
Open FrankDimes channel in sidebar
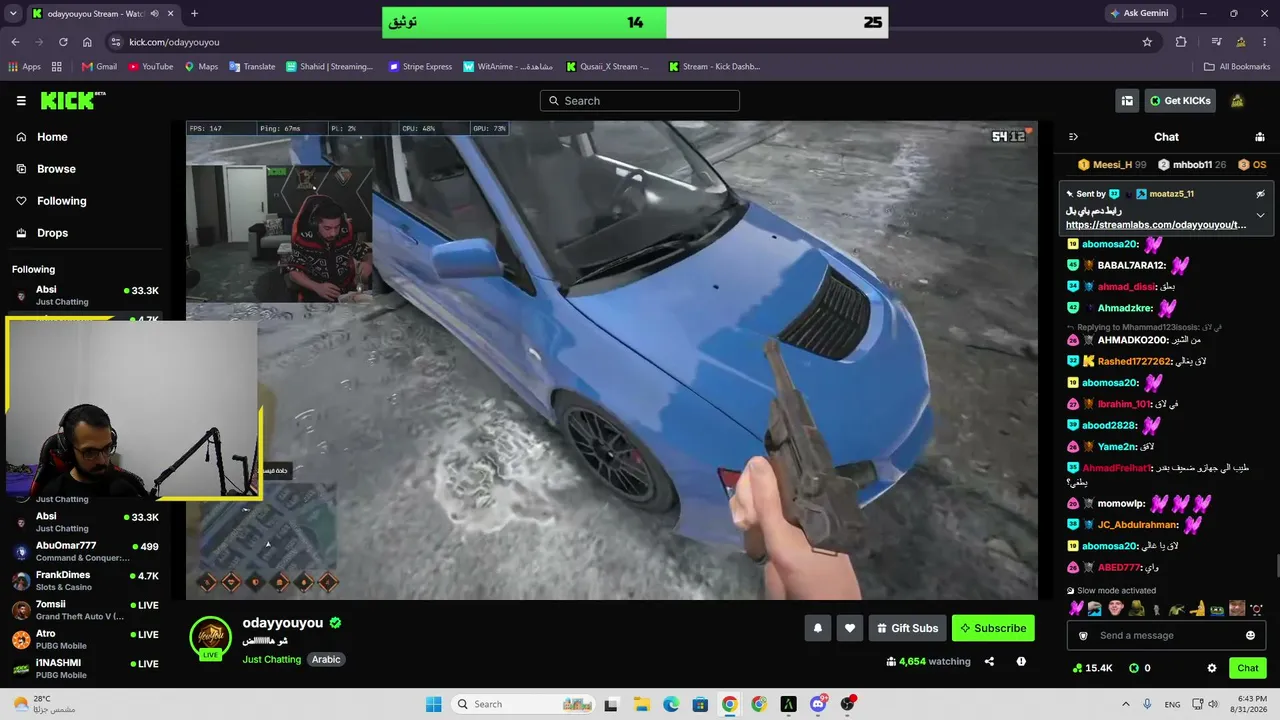click(x=86, y=580)
